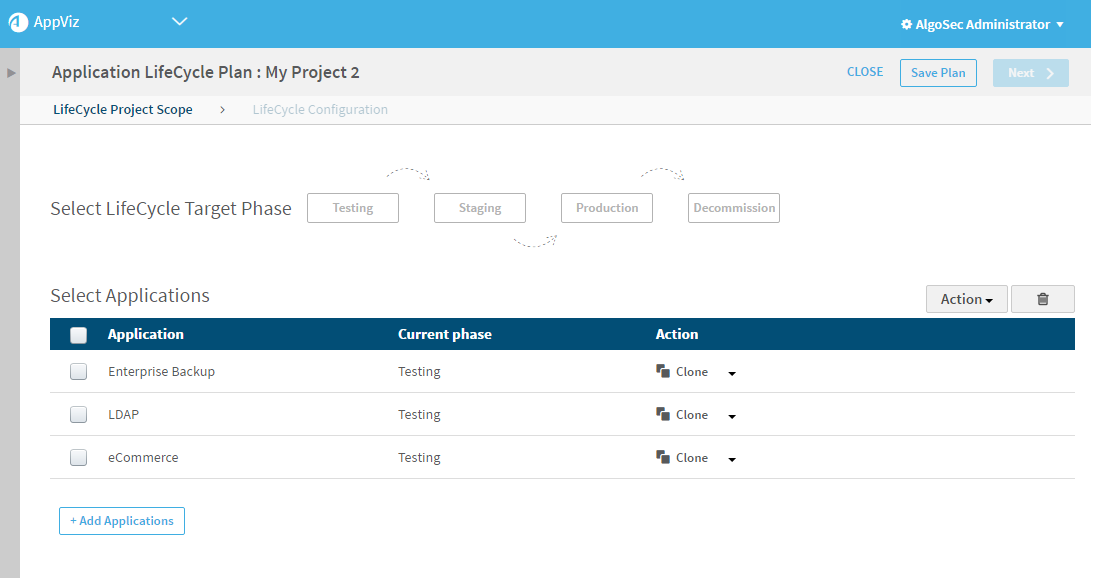The width and height of the screenshot is (1093, 578).
Task: Check the Enterprise Backup checkbox
Action: (79, 372)
